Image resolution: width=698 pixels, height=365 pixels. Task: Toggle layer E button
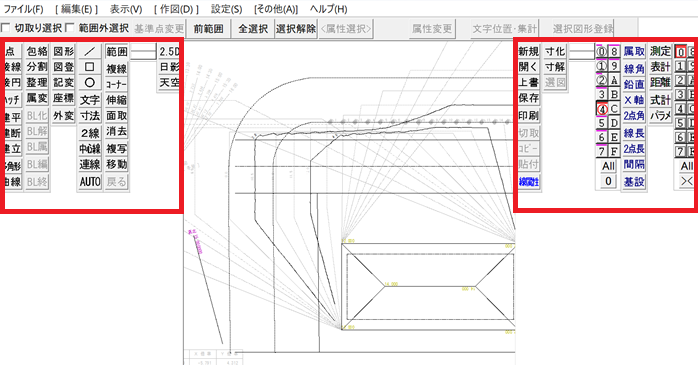[614, 137]
